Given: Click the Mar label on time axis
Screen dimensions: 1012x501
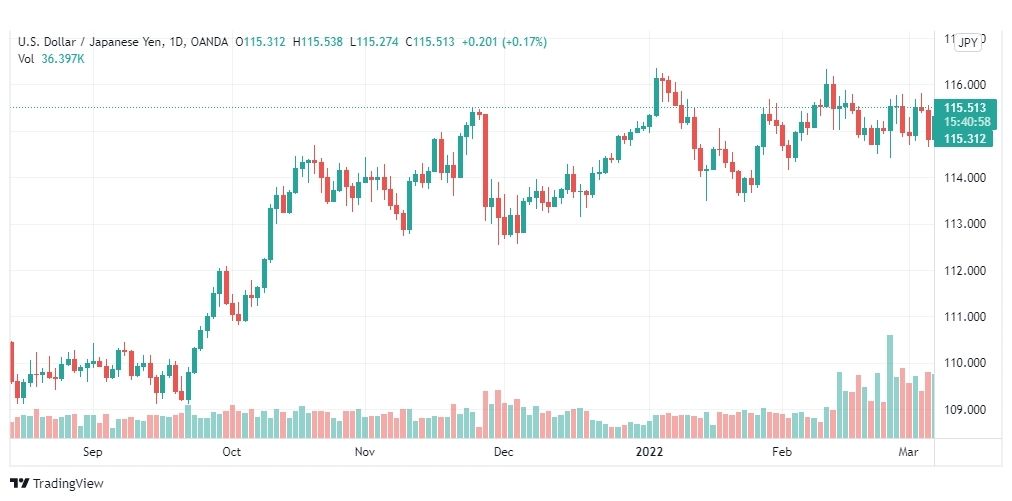Looking at the screenshot, I should pos(907,451).
